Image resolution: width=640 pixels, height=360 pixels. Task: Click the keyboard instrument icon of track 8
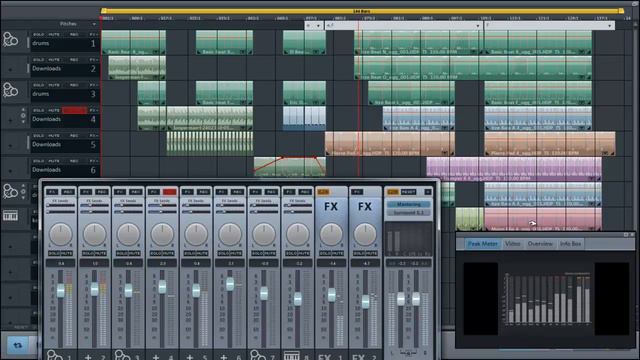coord(10,216)
